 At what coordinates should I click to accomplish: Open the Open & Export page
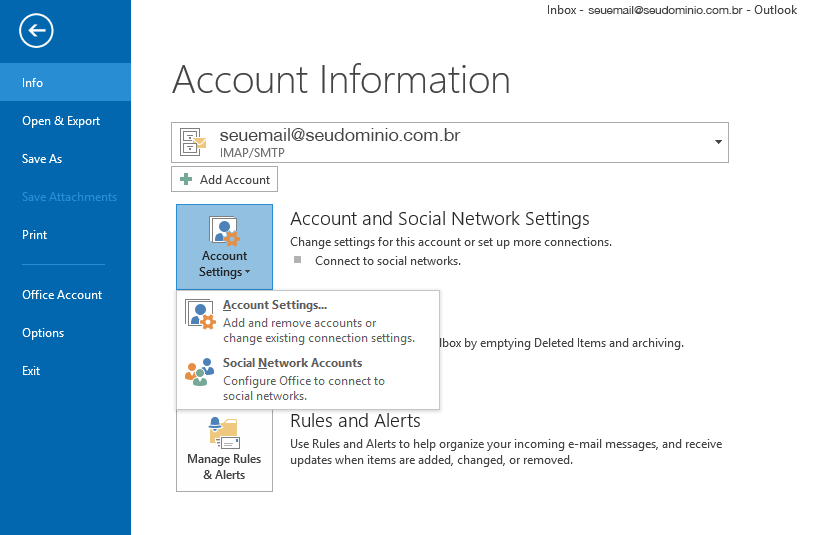[x=61, y=121]
